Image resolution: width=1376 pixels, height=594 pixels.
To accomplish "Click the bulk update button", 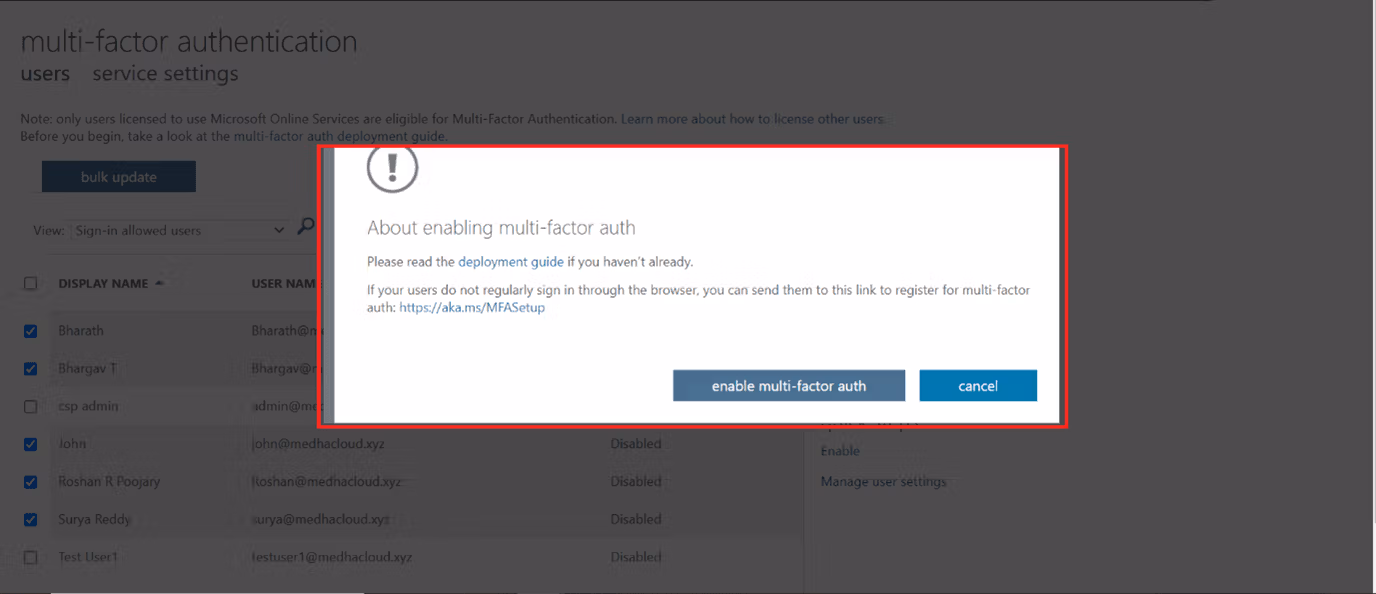I will (118, 176).
